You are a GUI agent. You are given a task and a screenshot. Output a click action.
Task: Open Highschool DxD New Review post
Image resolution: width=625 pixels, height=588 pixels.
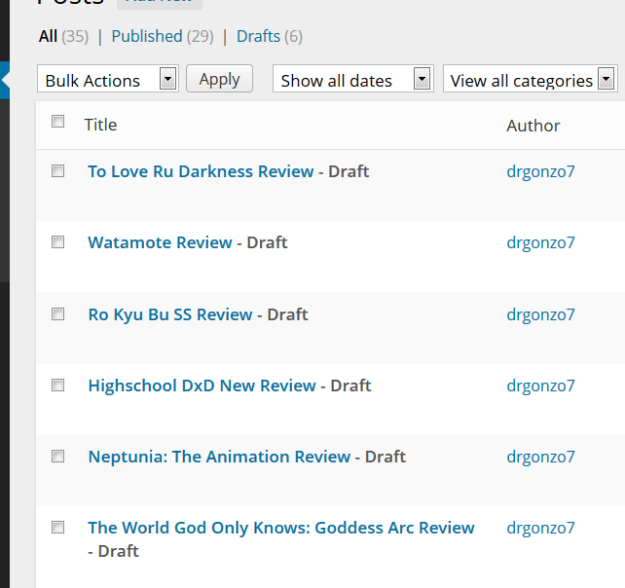pyautogui.click(x=202, y=385)
